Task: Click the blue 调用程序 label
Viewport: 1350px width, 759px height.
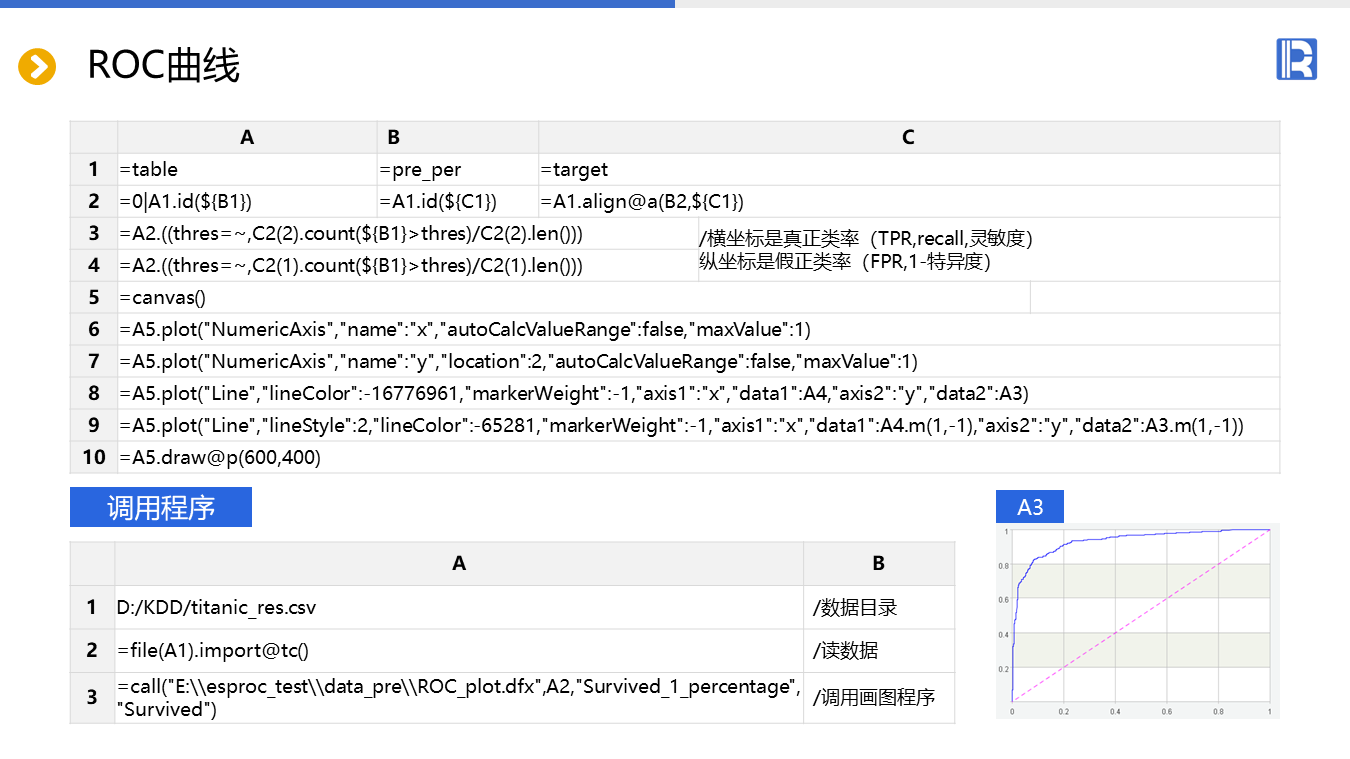Action: click(x=161, y=508)
